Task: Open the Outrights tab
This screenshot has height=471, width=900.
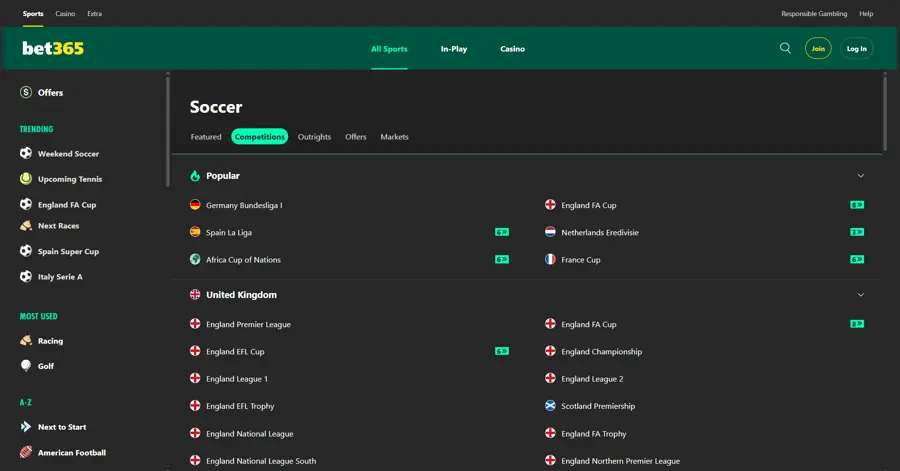Action: tap(314, 137)
